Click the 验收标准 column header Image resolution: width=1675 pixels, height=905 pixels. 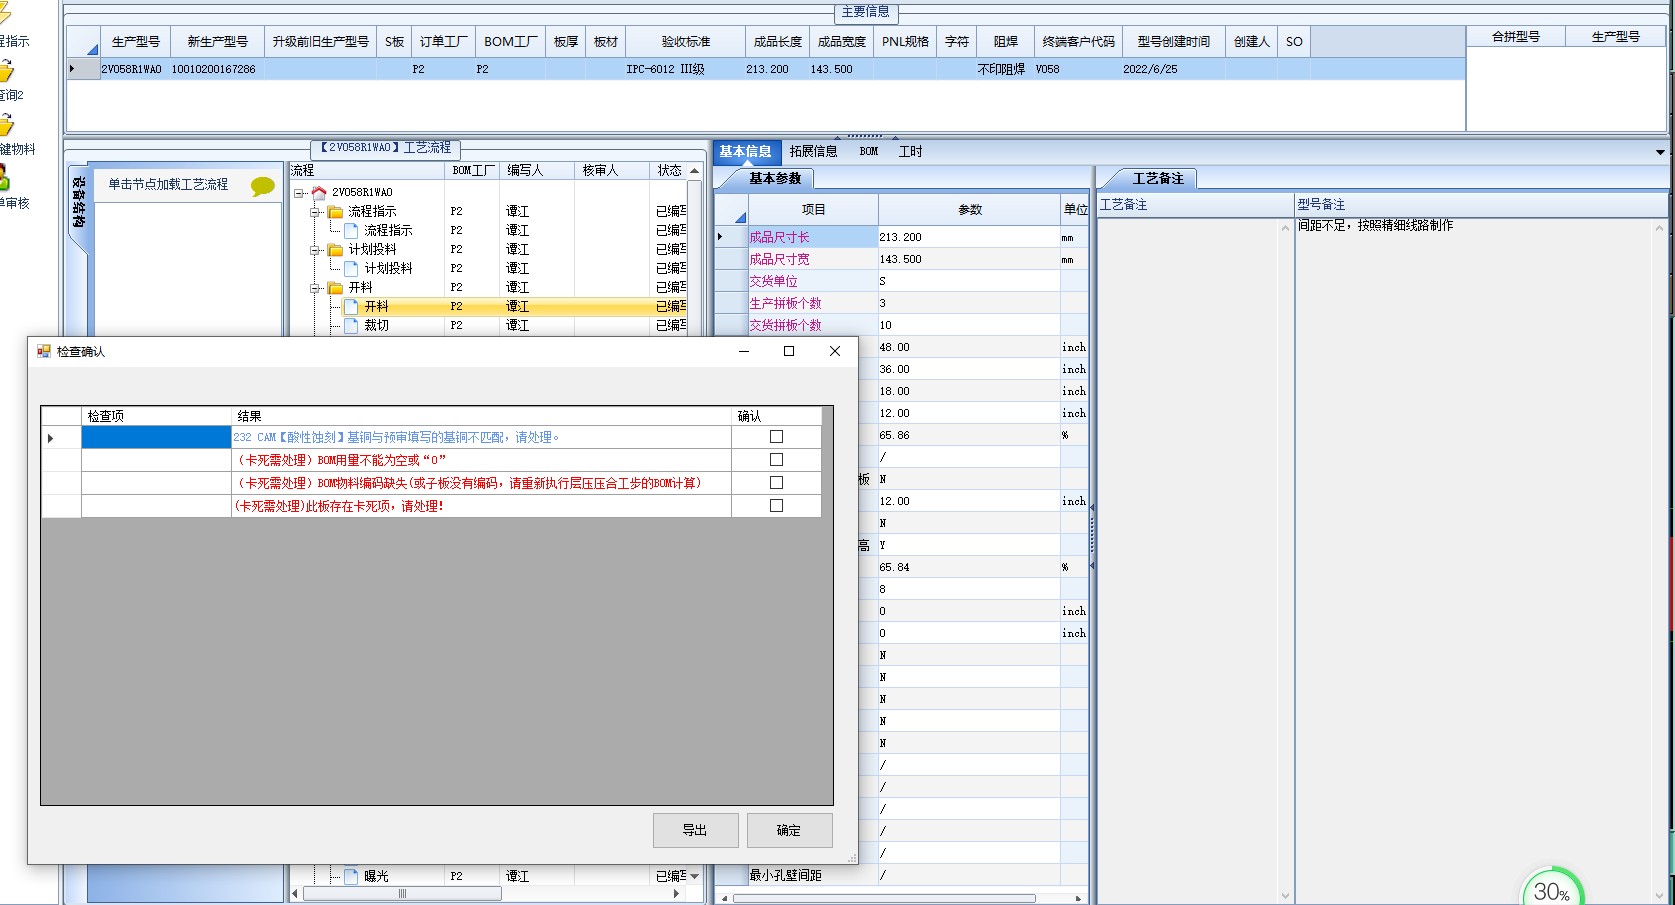[685, 42]
